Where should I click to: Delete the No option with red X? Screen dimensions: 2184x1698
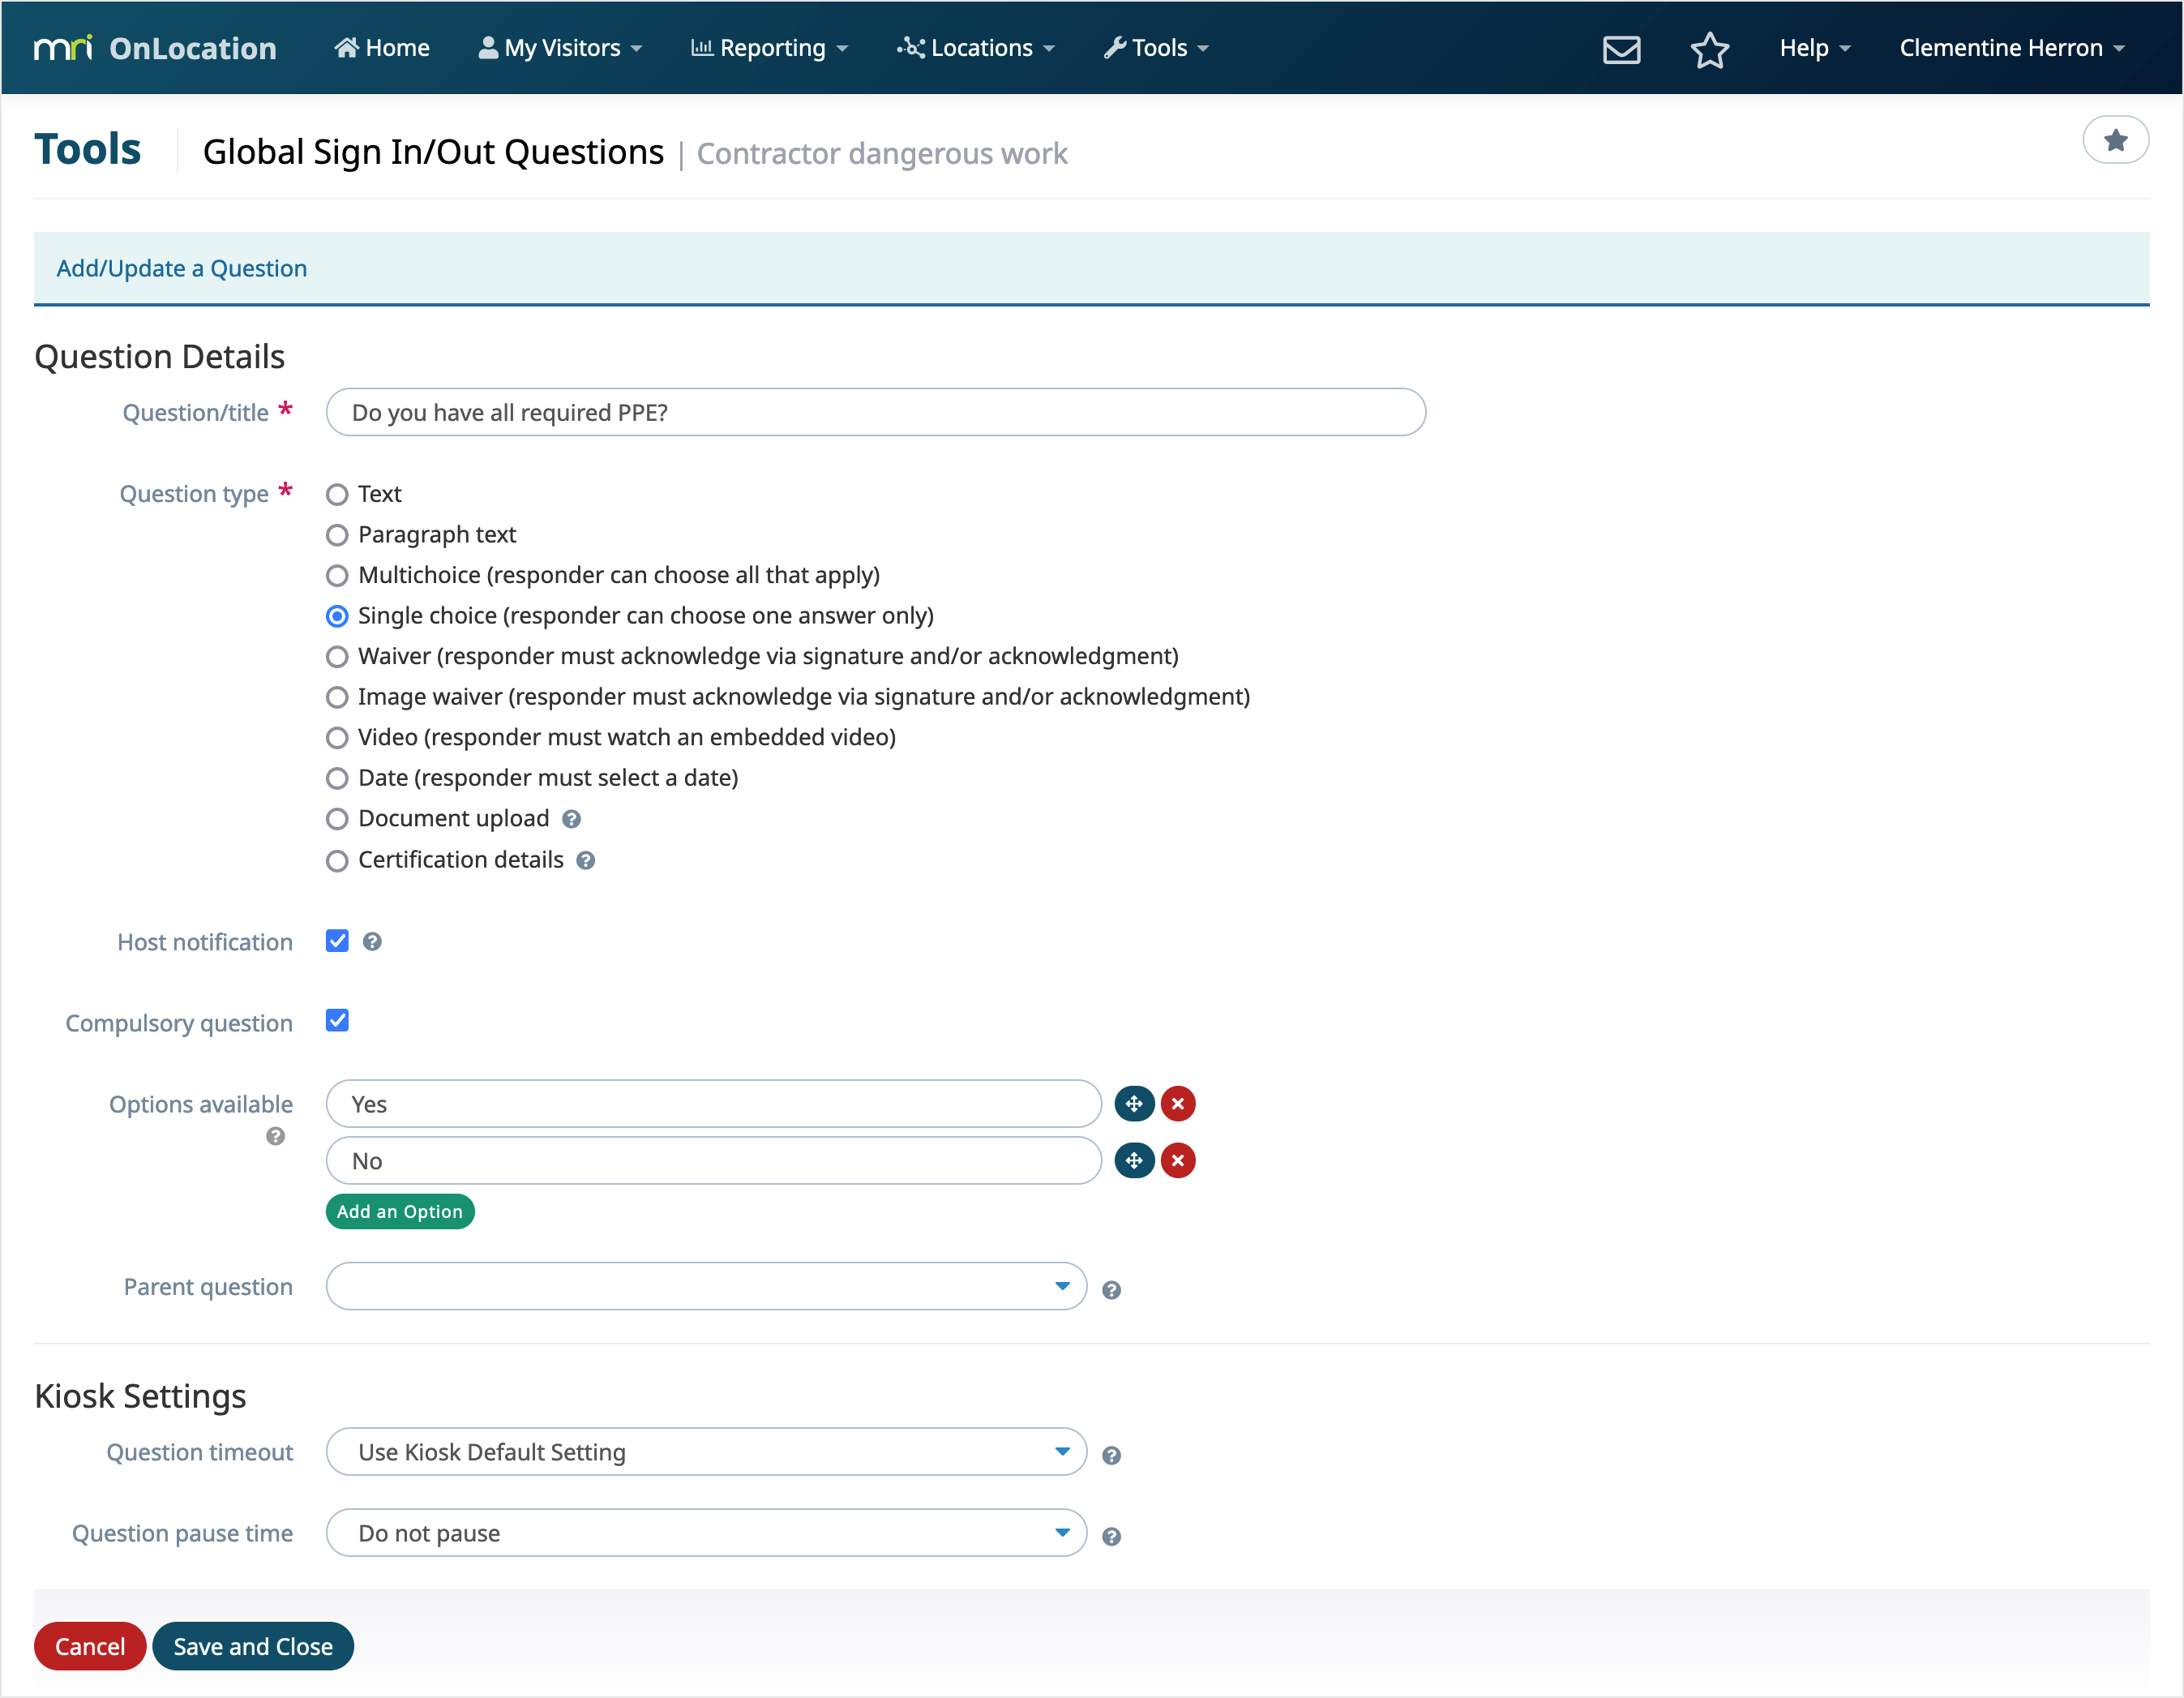pos(1178,1161)
